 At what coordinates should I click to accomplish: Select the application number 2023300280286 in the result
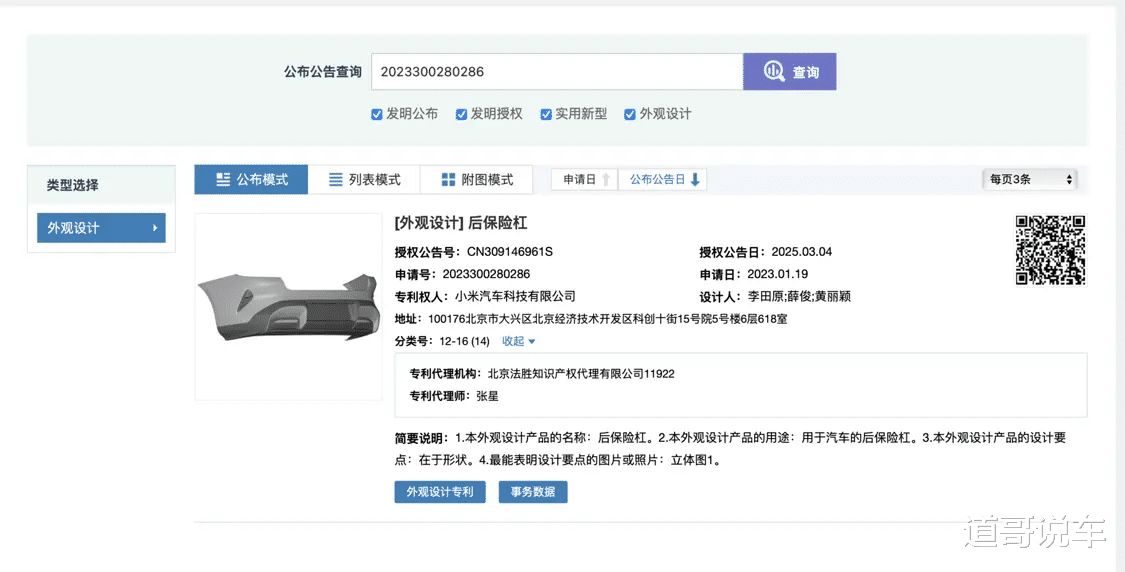(x=486, y=274)
